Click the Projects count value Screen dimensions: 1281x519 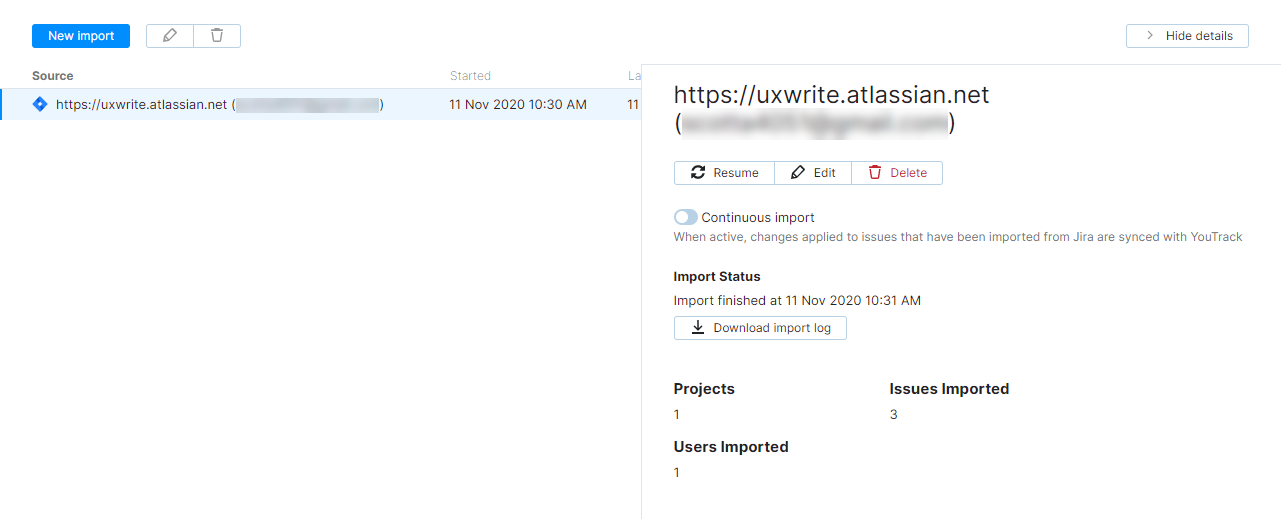point(677,414)
